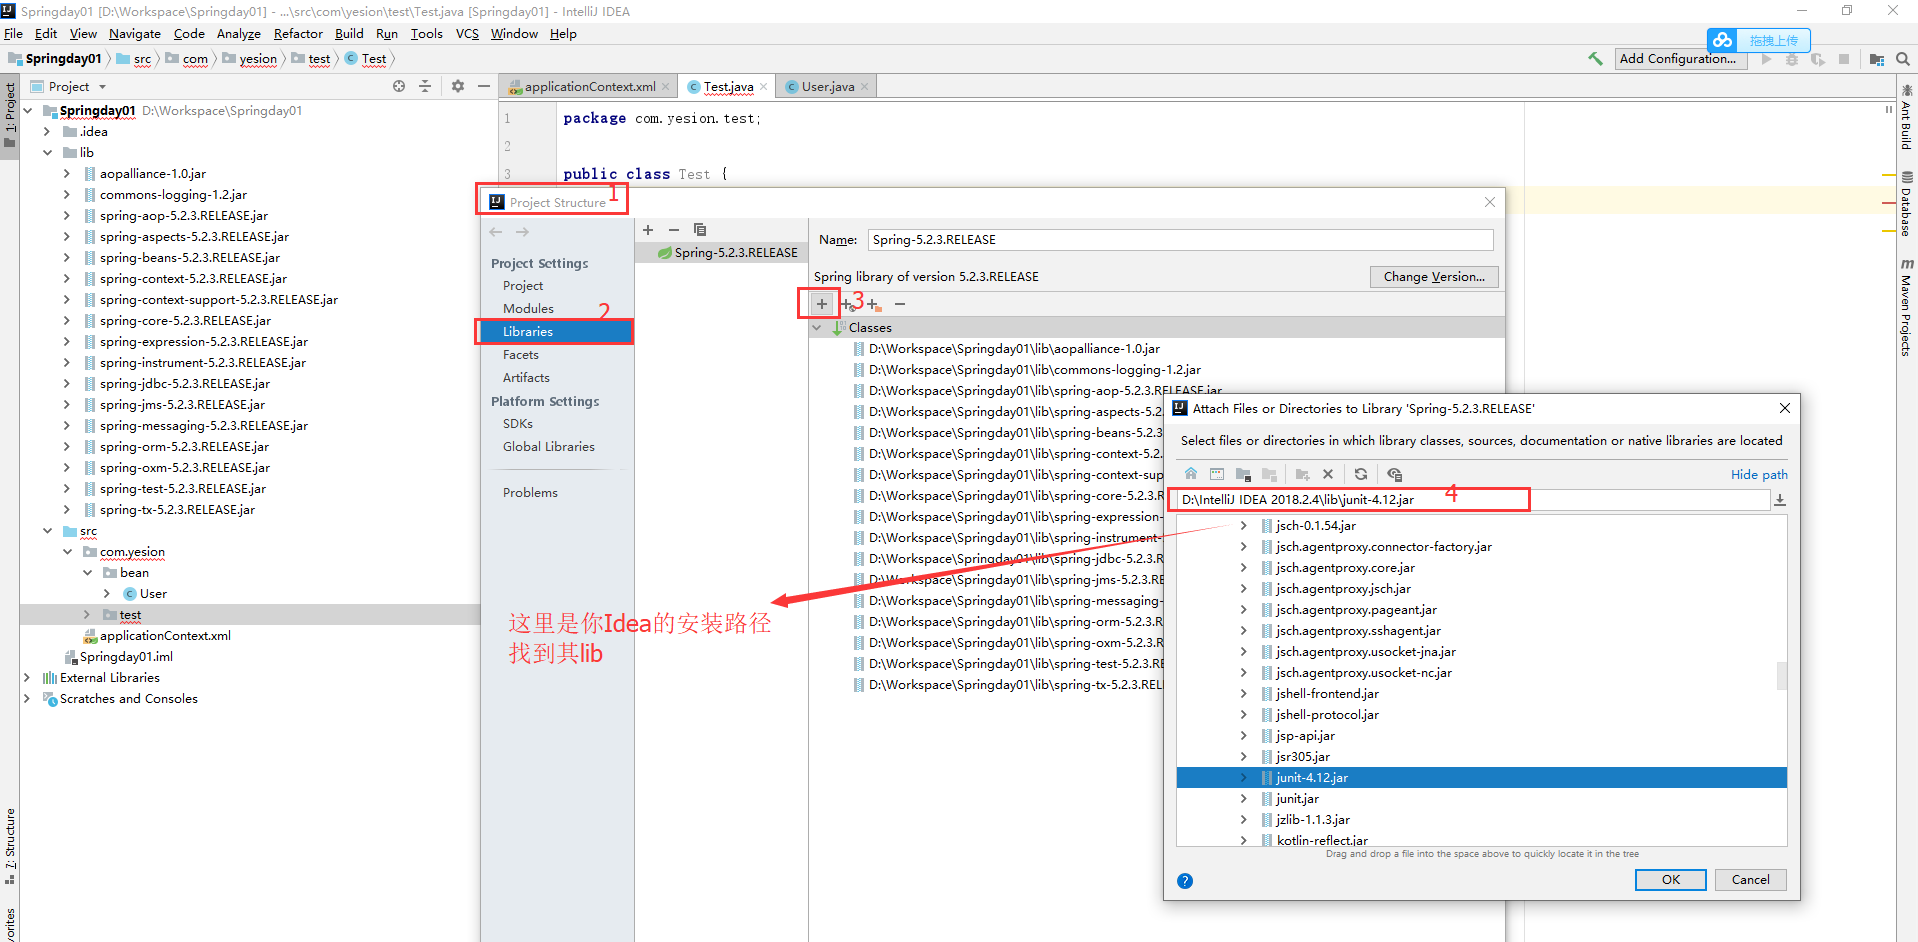Click Collapse All icon in Project panel
1918x942 pixels.
(x=425, y=86)
